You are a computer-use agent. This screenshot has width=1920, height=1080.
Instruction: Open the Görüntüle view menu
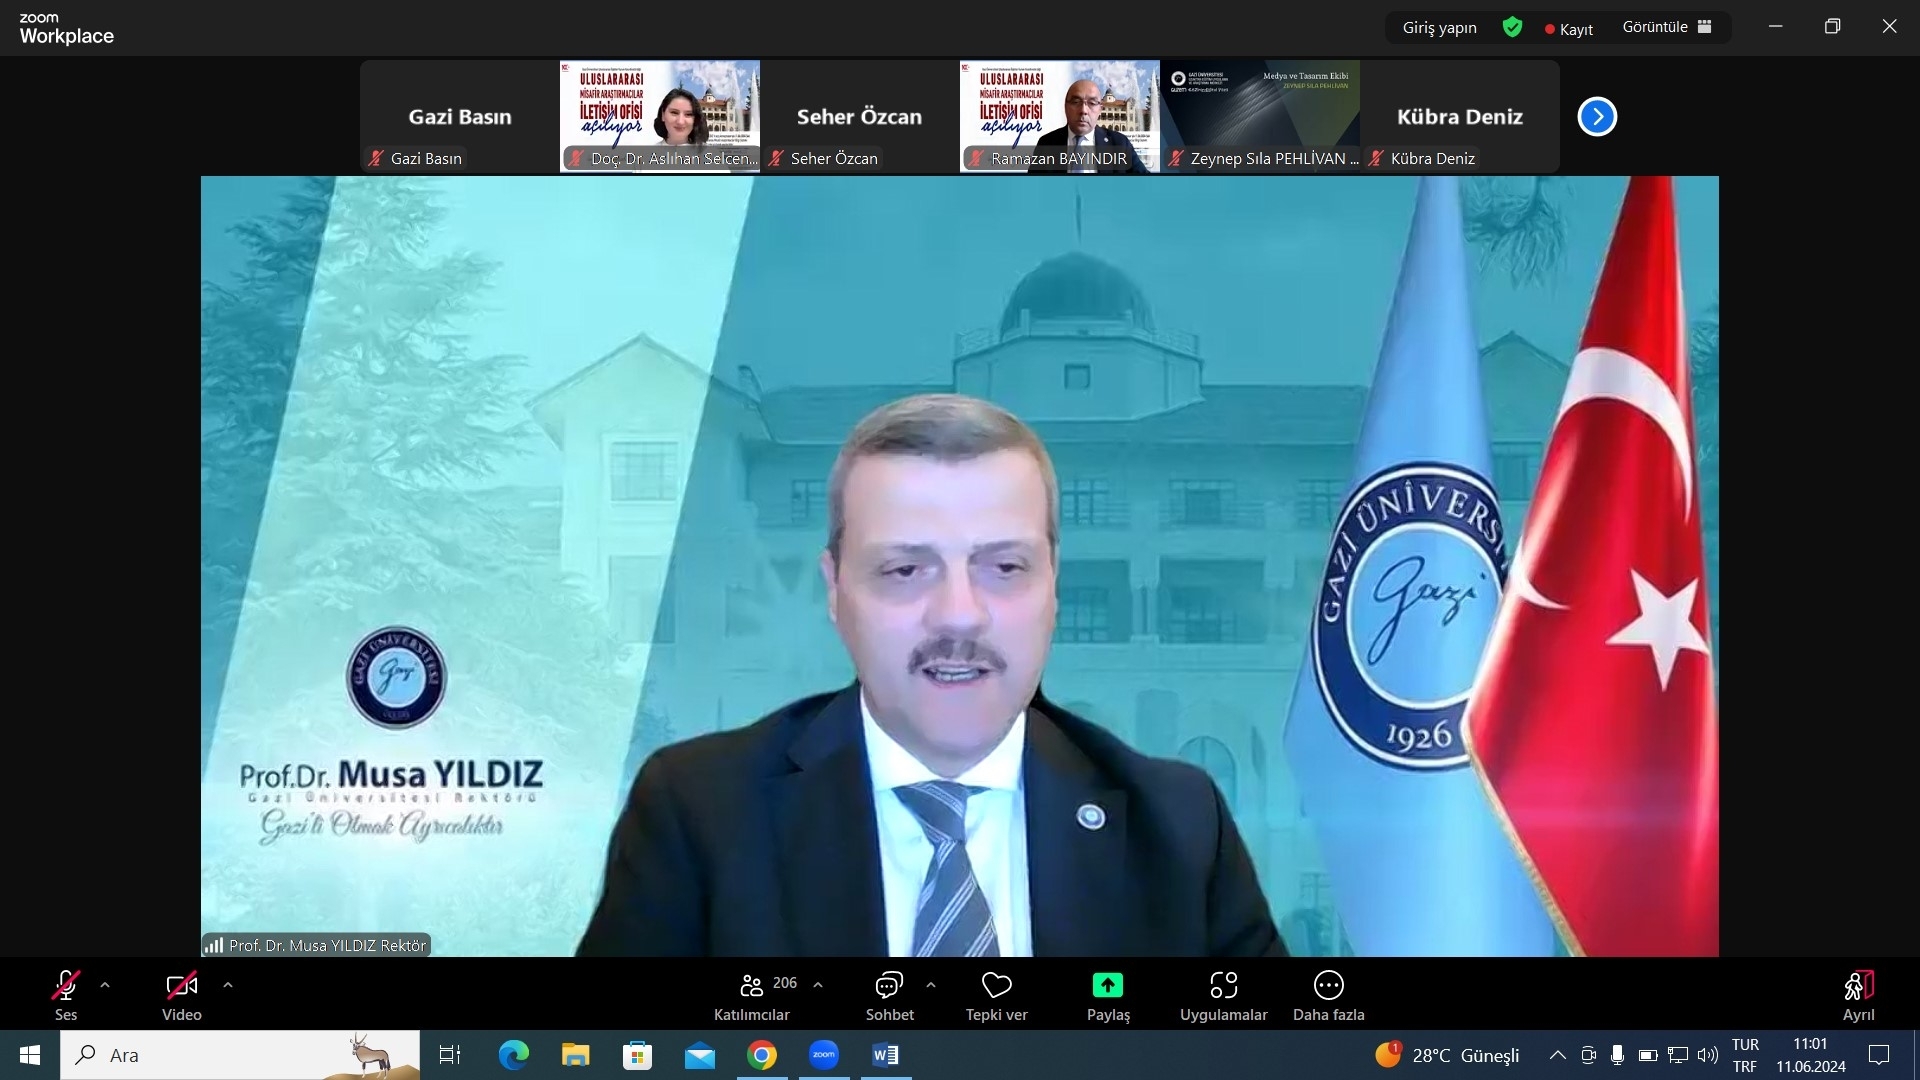click(1667, 27)
